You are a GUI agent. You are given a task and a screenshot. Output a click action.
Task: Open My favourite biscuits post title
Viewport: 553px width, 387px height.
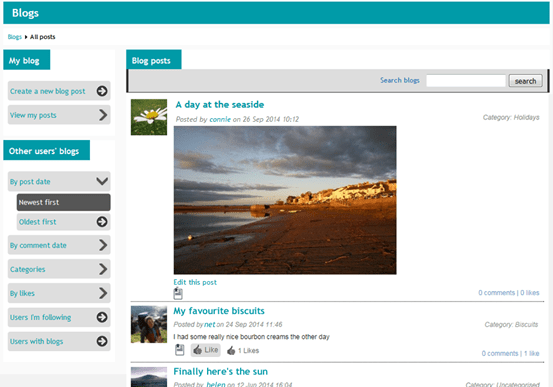coord(219,311)
